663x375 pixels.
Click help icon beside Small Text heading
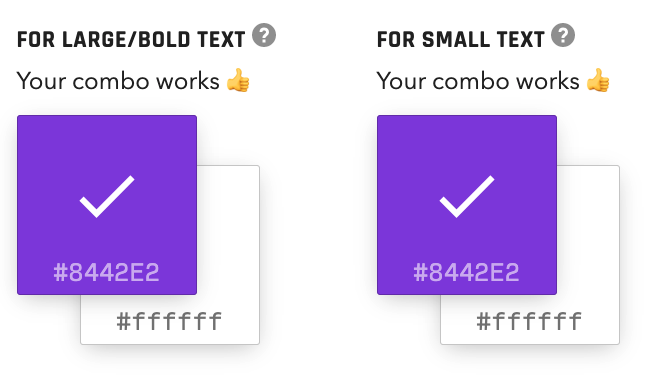563,35
